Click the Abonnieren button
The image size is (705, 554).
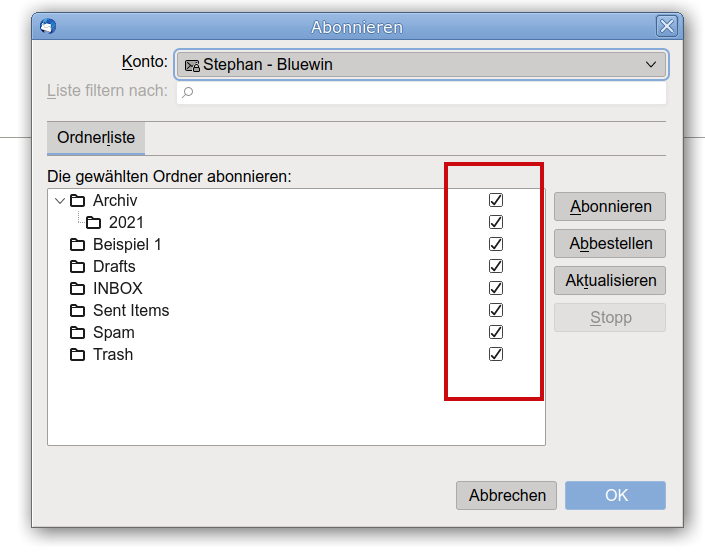(610, 207)
